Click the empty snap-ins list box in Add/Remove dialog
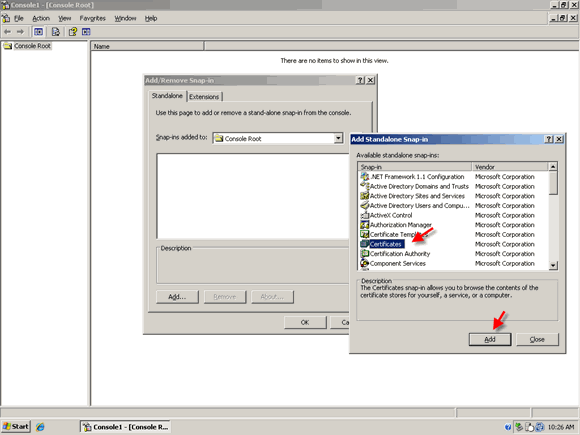 (253, 196)
